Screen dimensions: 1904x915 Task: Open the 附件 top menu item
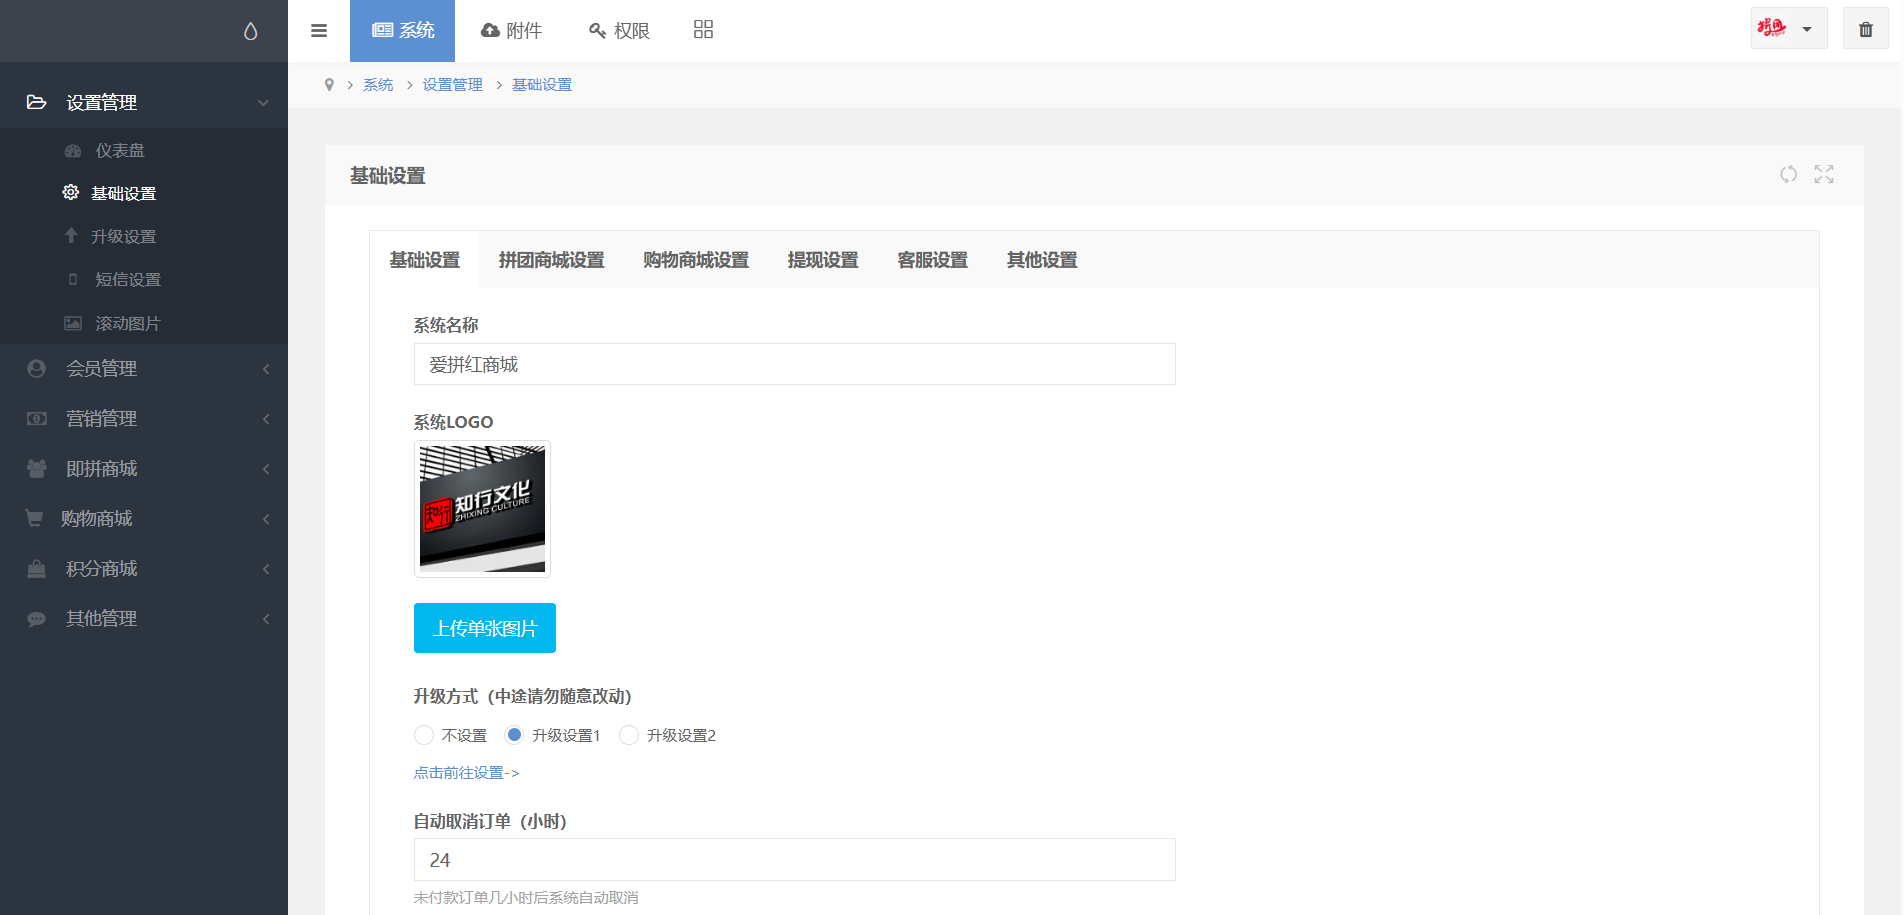[511, 31]
